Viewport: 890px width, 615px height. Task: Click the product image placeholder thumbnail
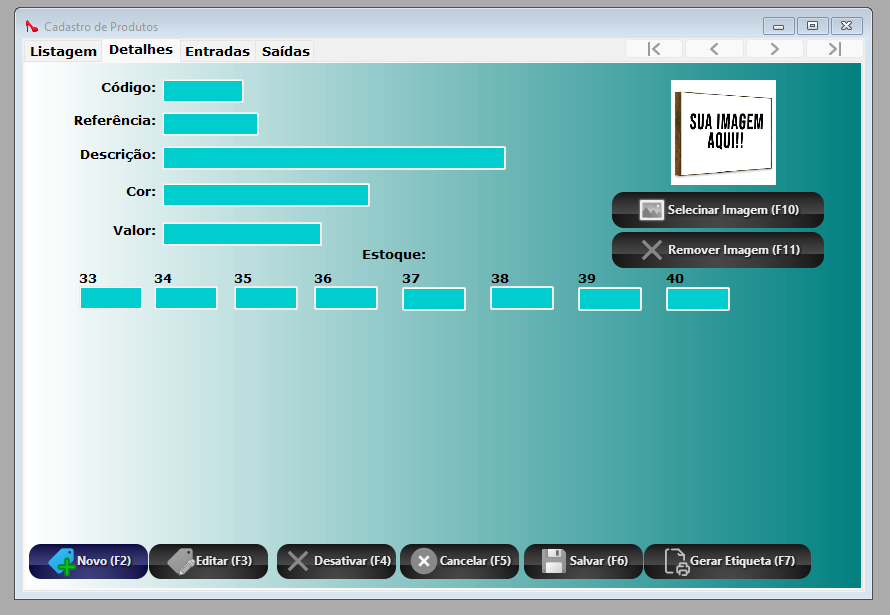click(x=723, y=132)
